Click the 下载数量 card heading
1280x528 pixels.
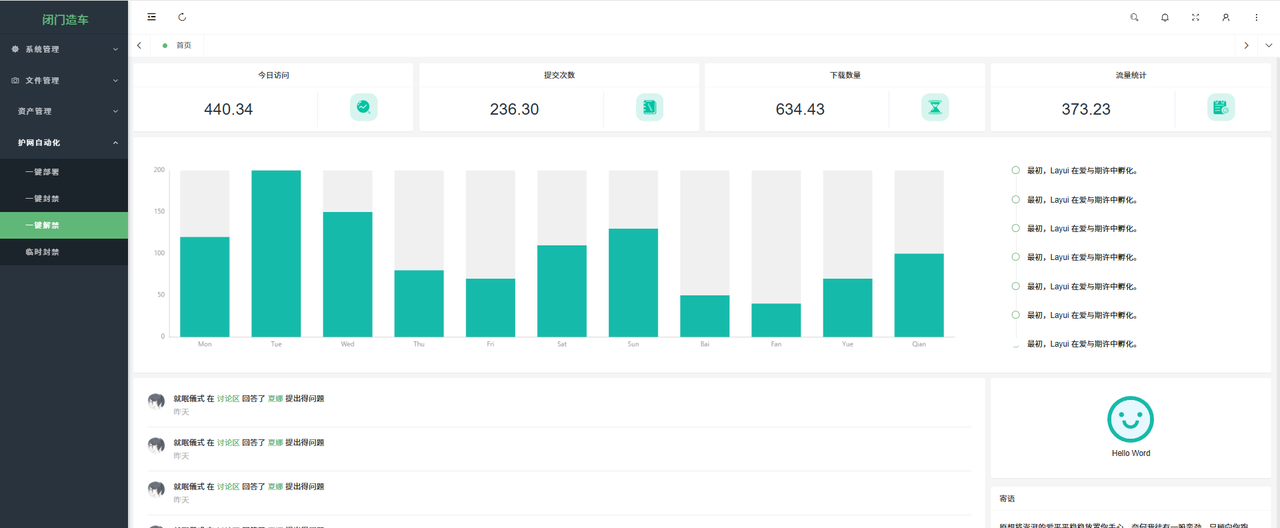click(x=845, y=75)
